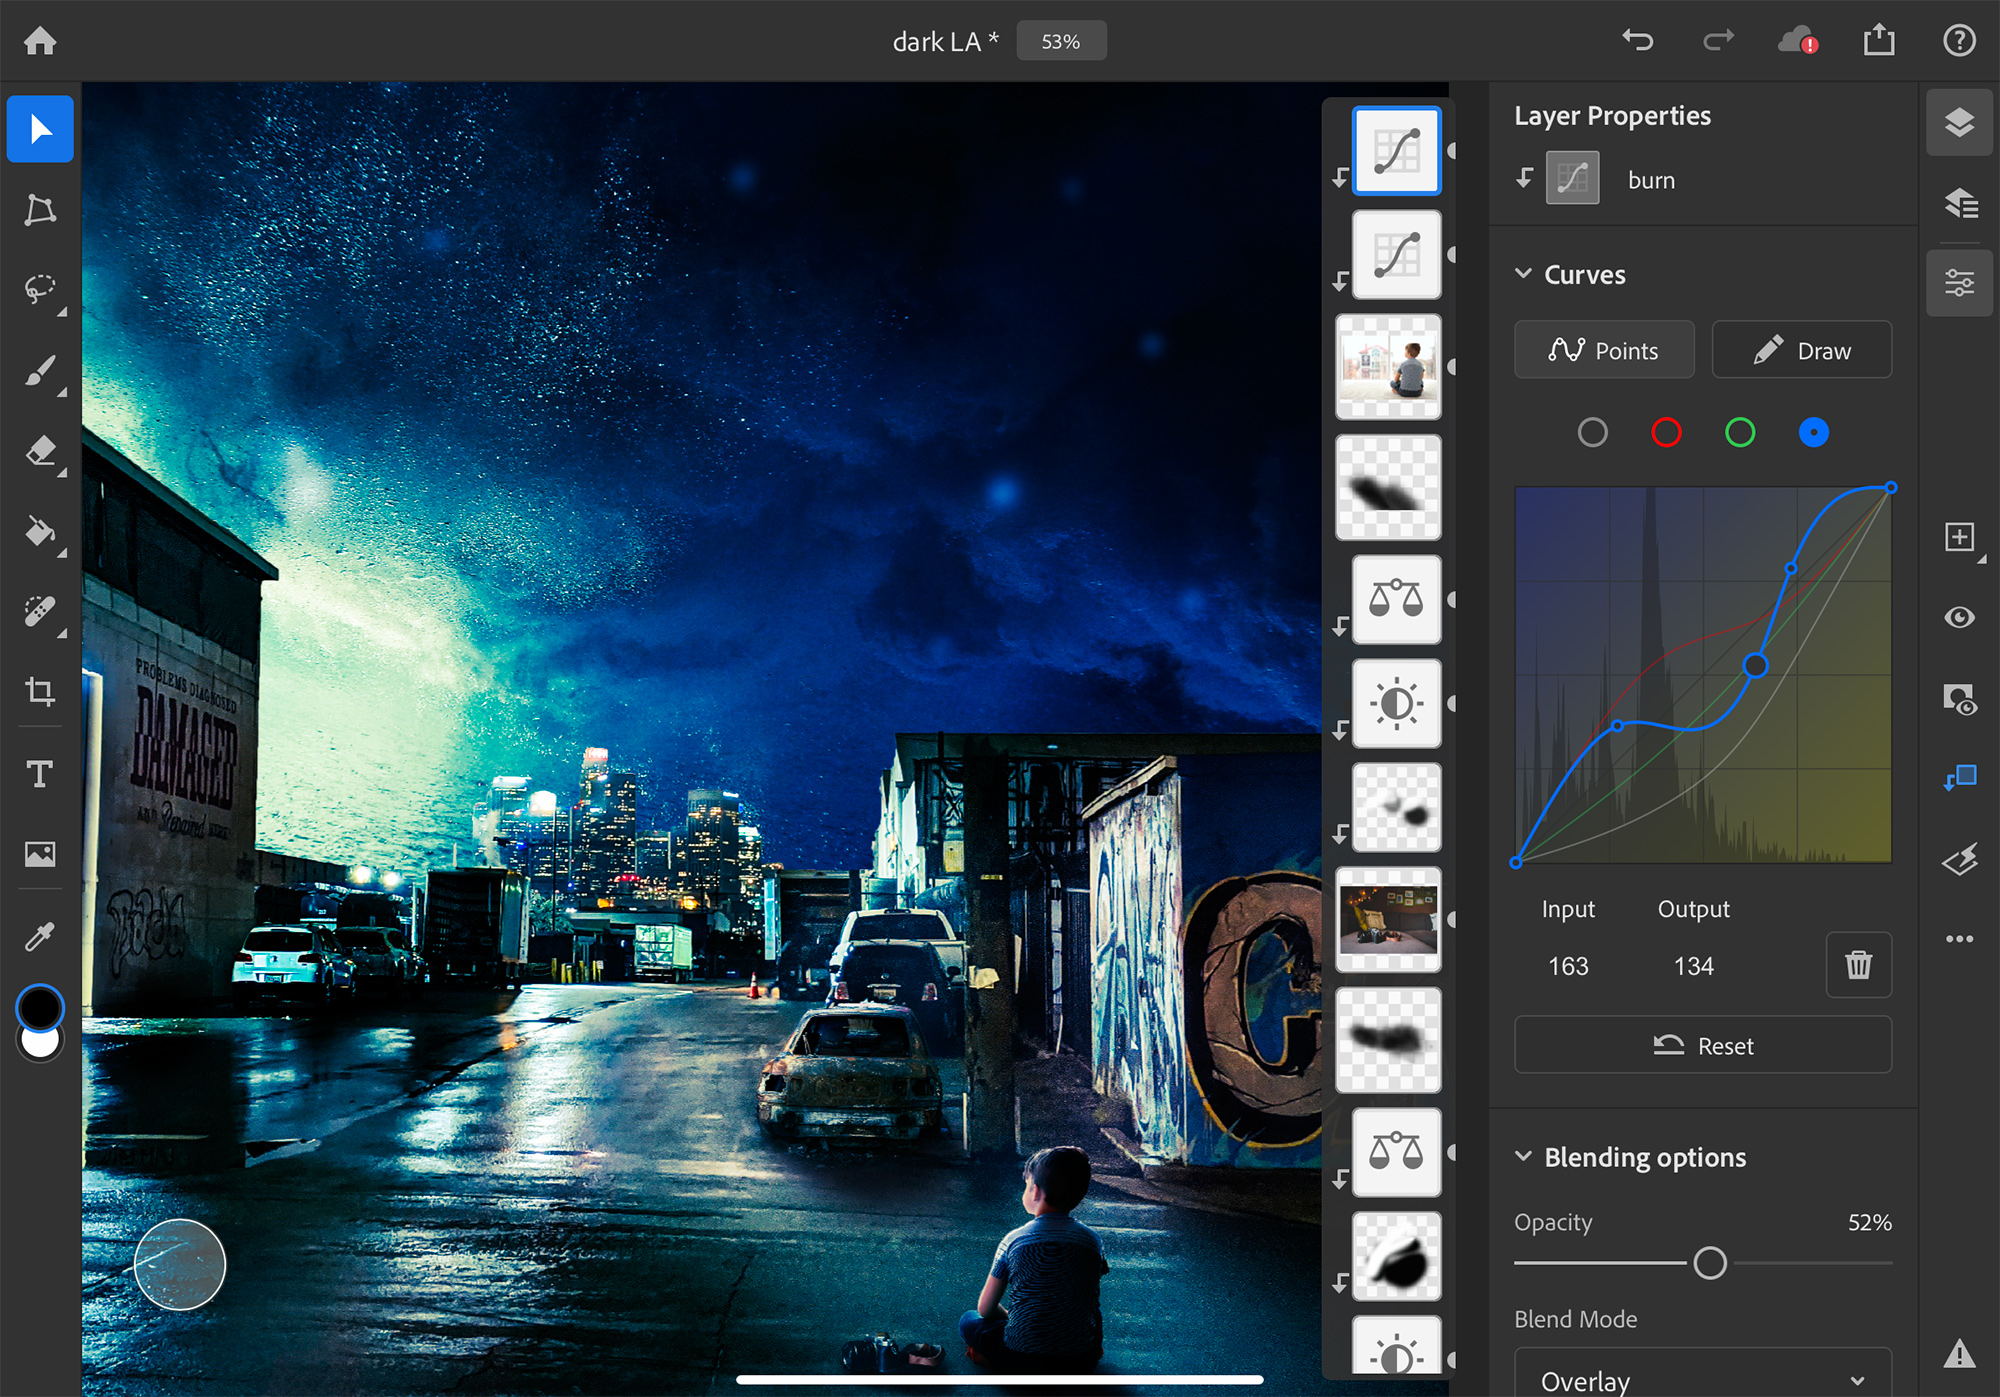Toggle red channel curve selector
2000x1397 pixels.
point(1669,432)
